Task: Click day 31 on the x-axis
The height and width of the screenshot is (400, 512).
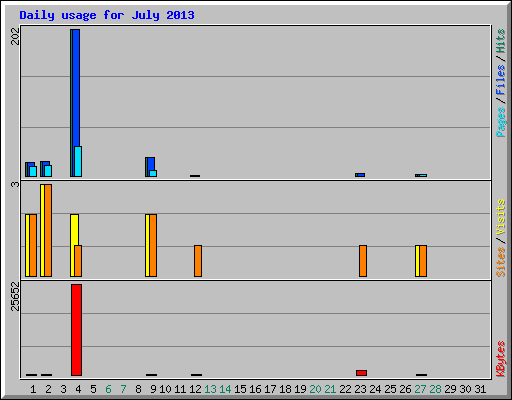Action: [480, 389]
